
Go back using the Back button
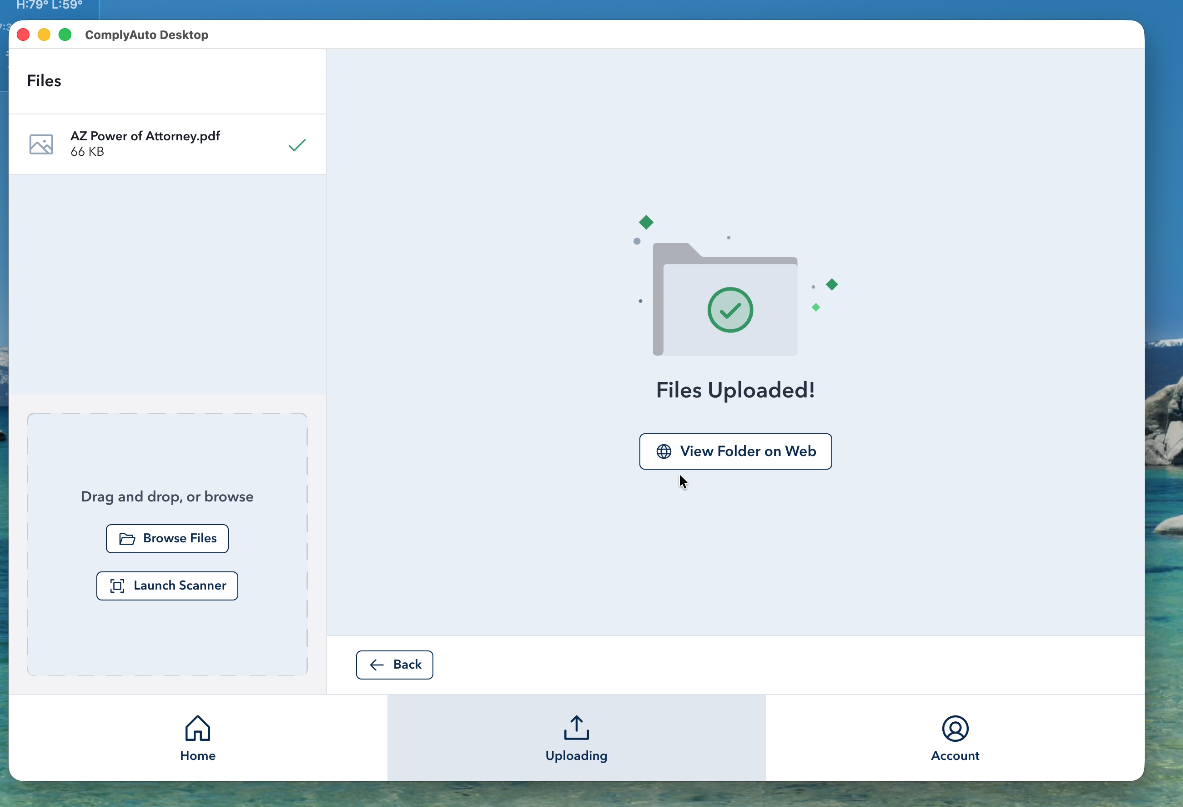click(x=395, y=665)
